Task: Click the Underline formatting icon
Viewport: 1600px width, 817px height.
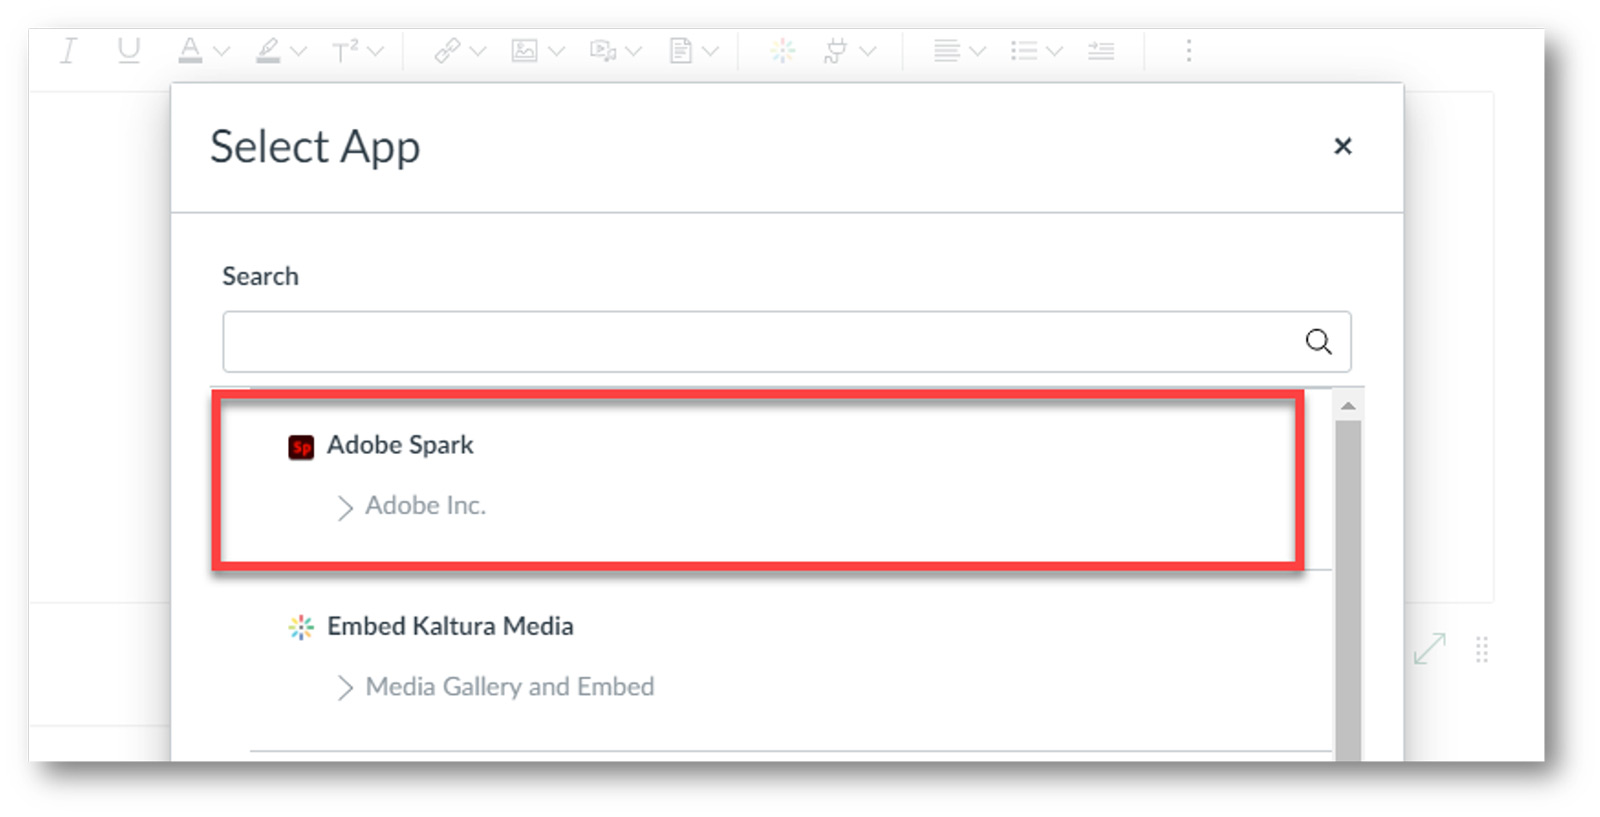Action: (x=128, y=50)
